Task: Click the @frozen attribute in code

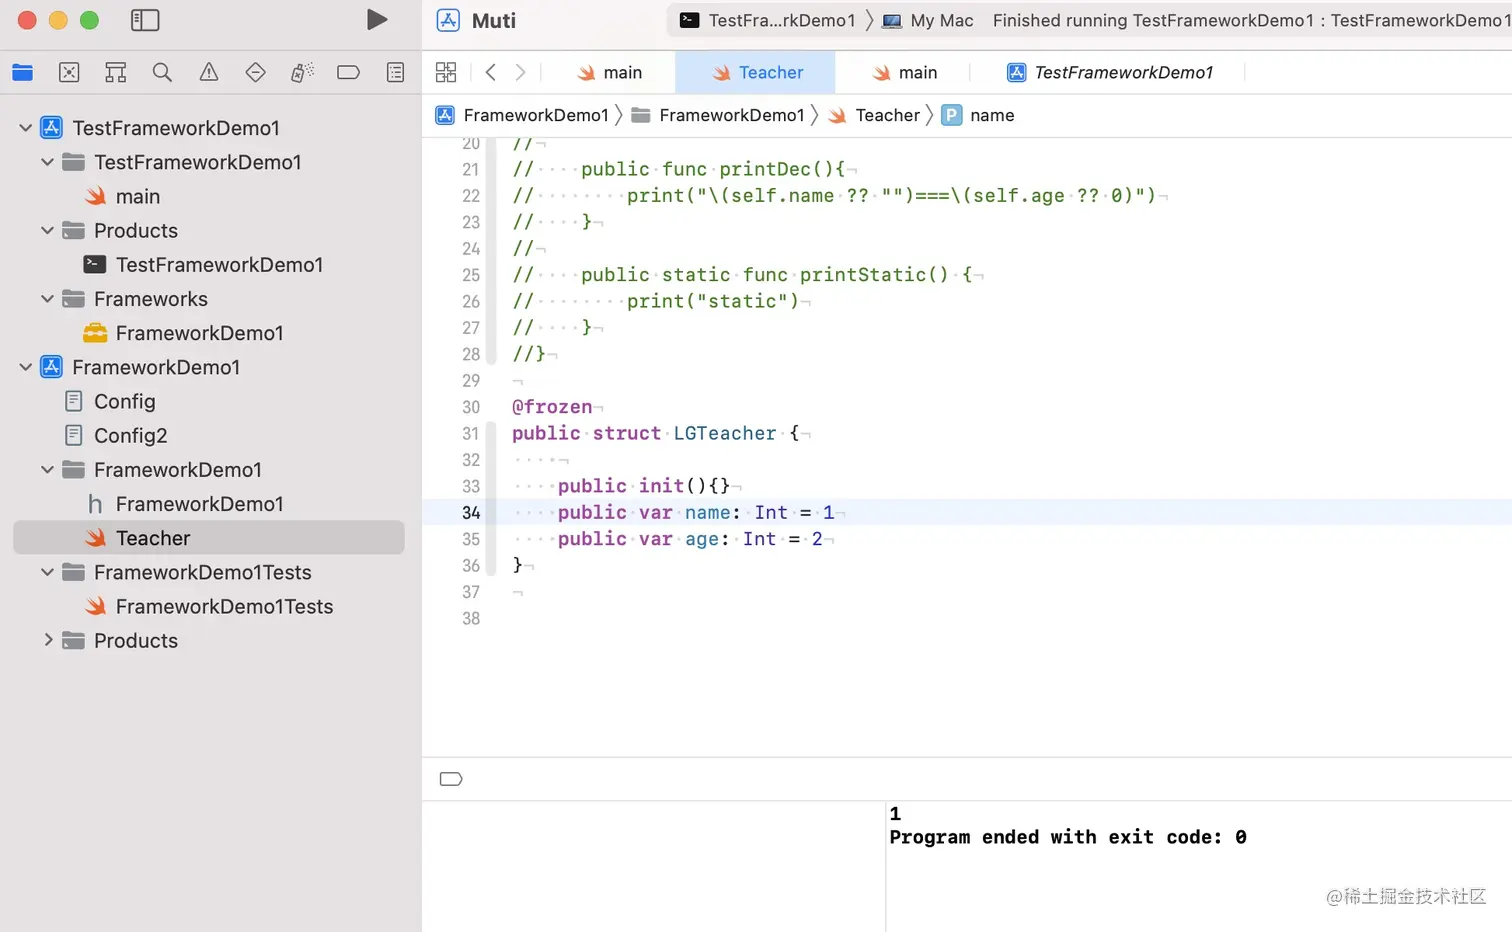Action: click(552, 407)
